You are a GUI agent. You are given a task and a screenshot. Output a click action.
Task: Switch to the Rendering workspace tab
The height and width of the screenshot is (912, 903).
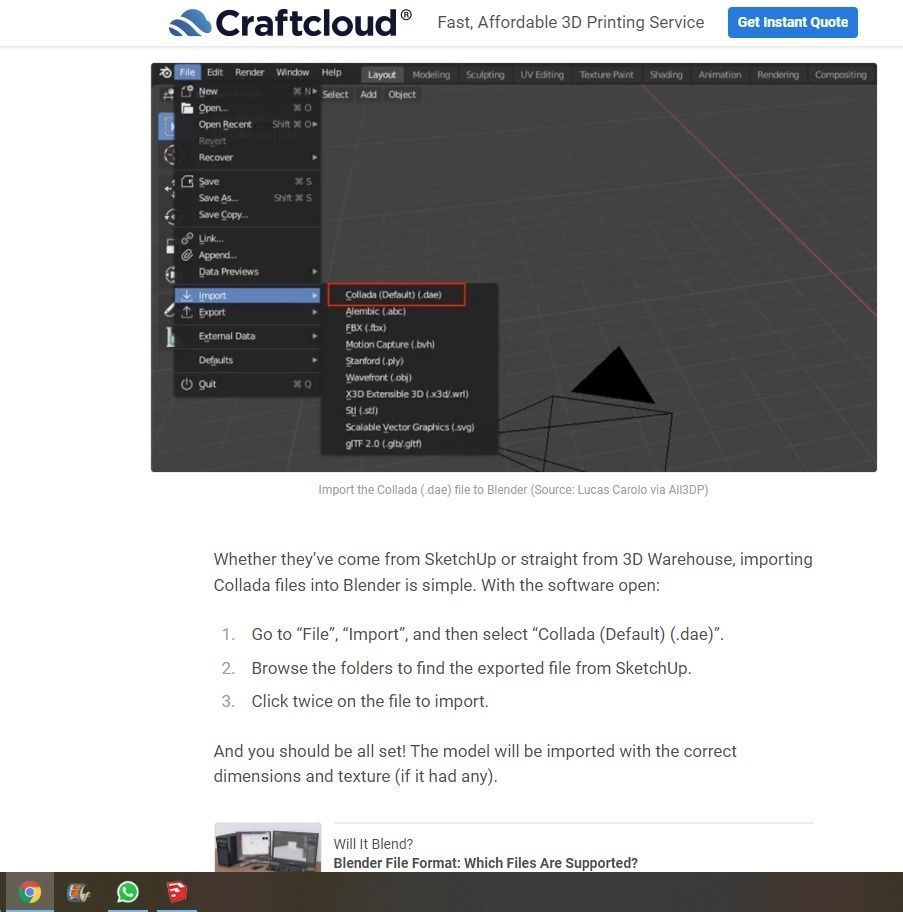[x=778, y=74]
